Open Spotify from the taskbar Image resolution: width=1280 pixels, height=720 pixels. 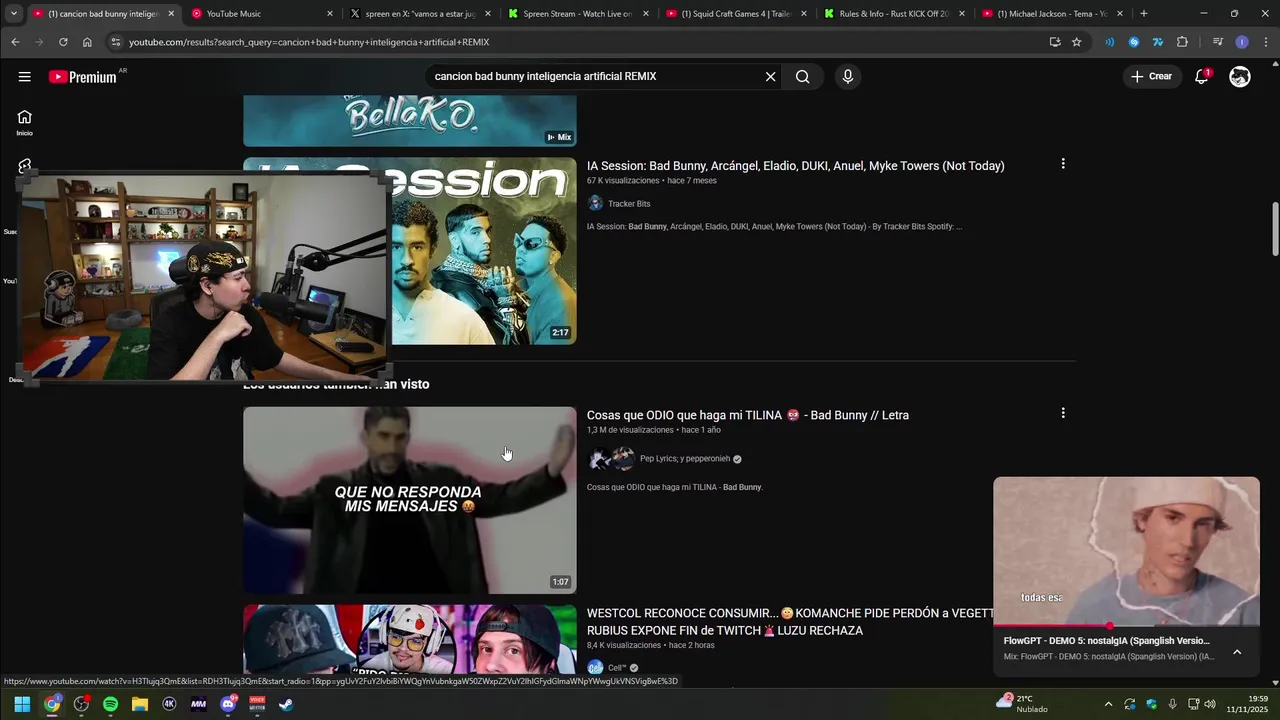pyautogui.click(x=110, y=704)
